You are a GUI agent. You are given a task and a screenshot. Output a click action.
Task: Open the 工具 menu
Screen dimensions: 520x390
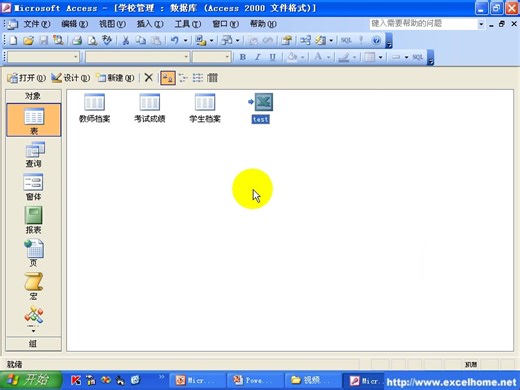[x=188, y=24]
